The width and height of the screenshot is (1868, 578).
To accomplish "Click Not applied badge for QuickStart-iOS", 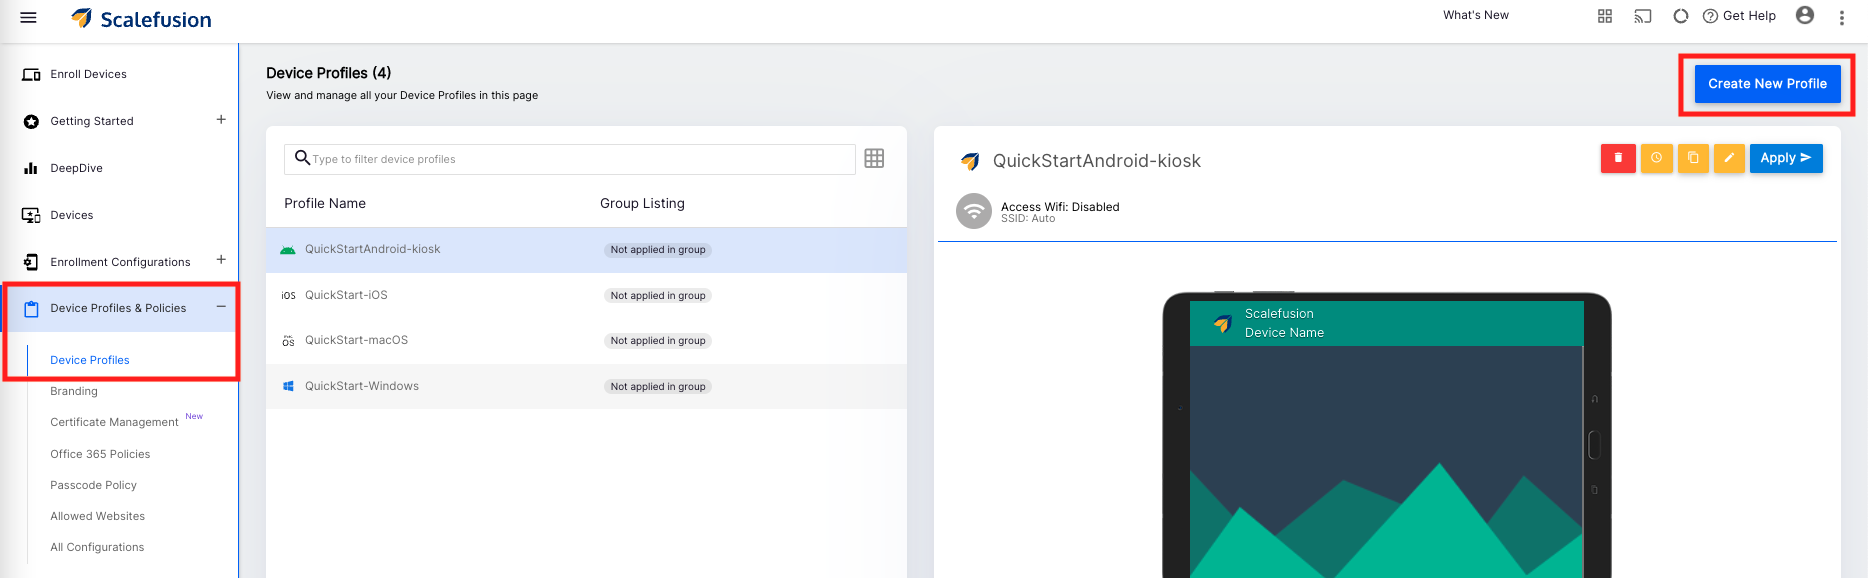I will click(x=658, y=296).
